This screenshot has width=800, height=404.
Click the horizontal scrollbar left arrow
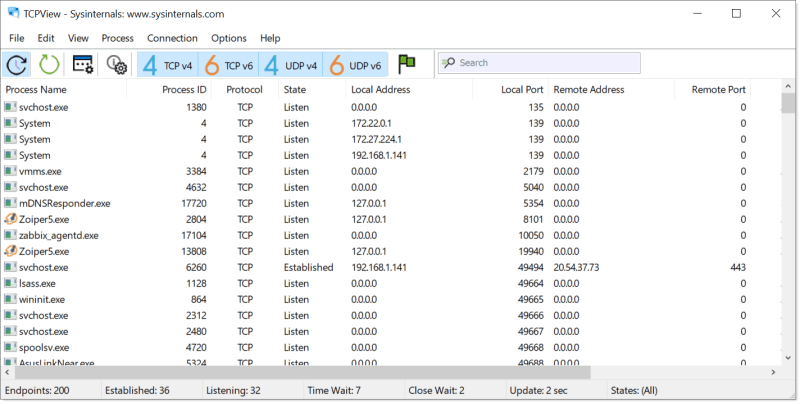pos(7,372)
